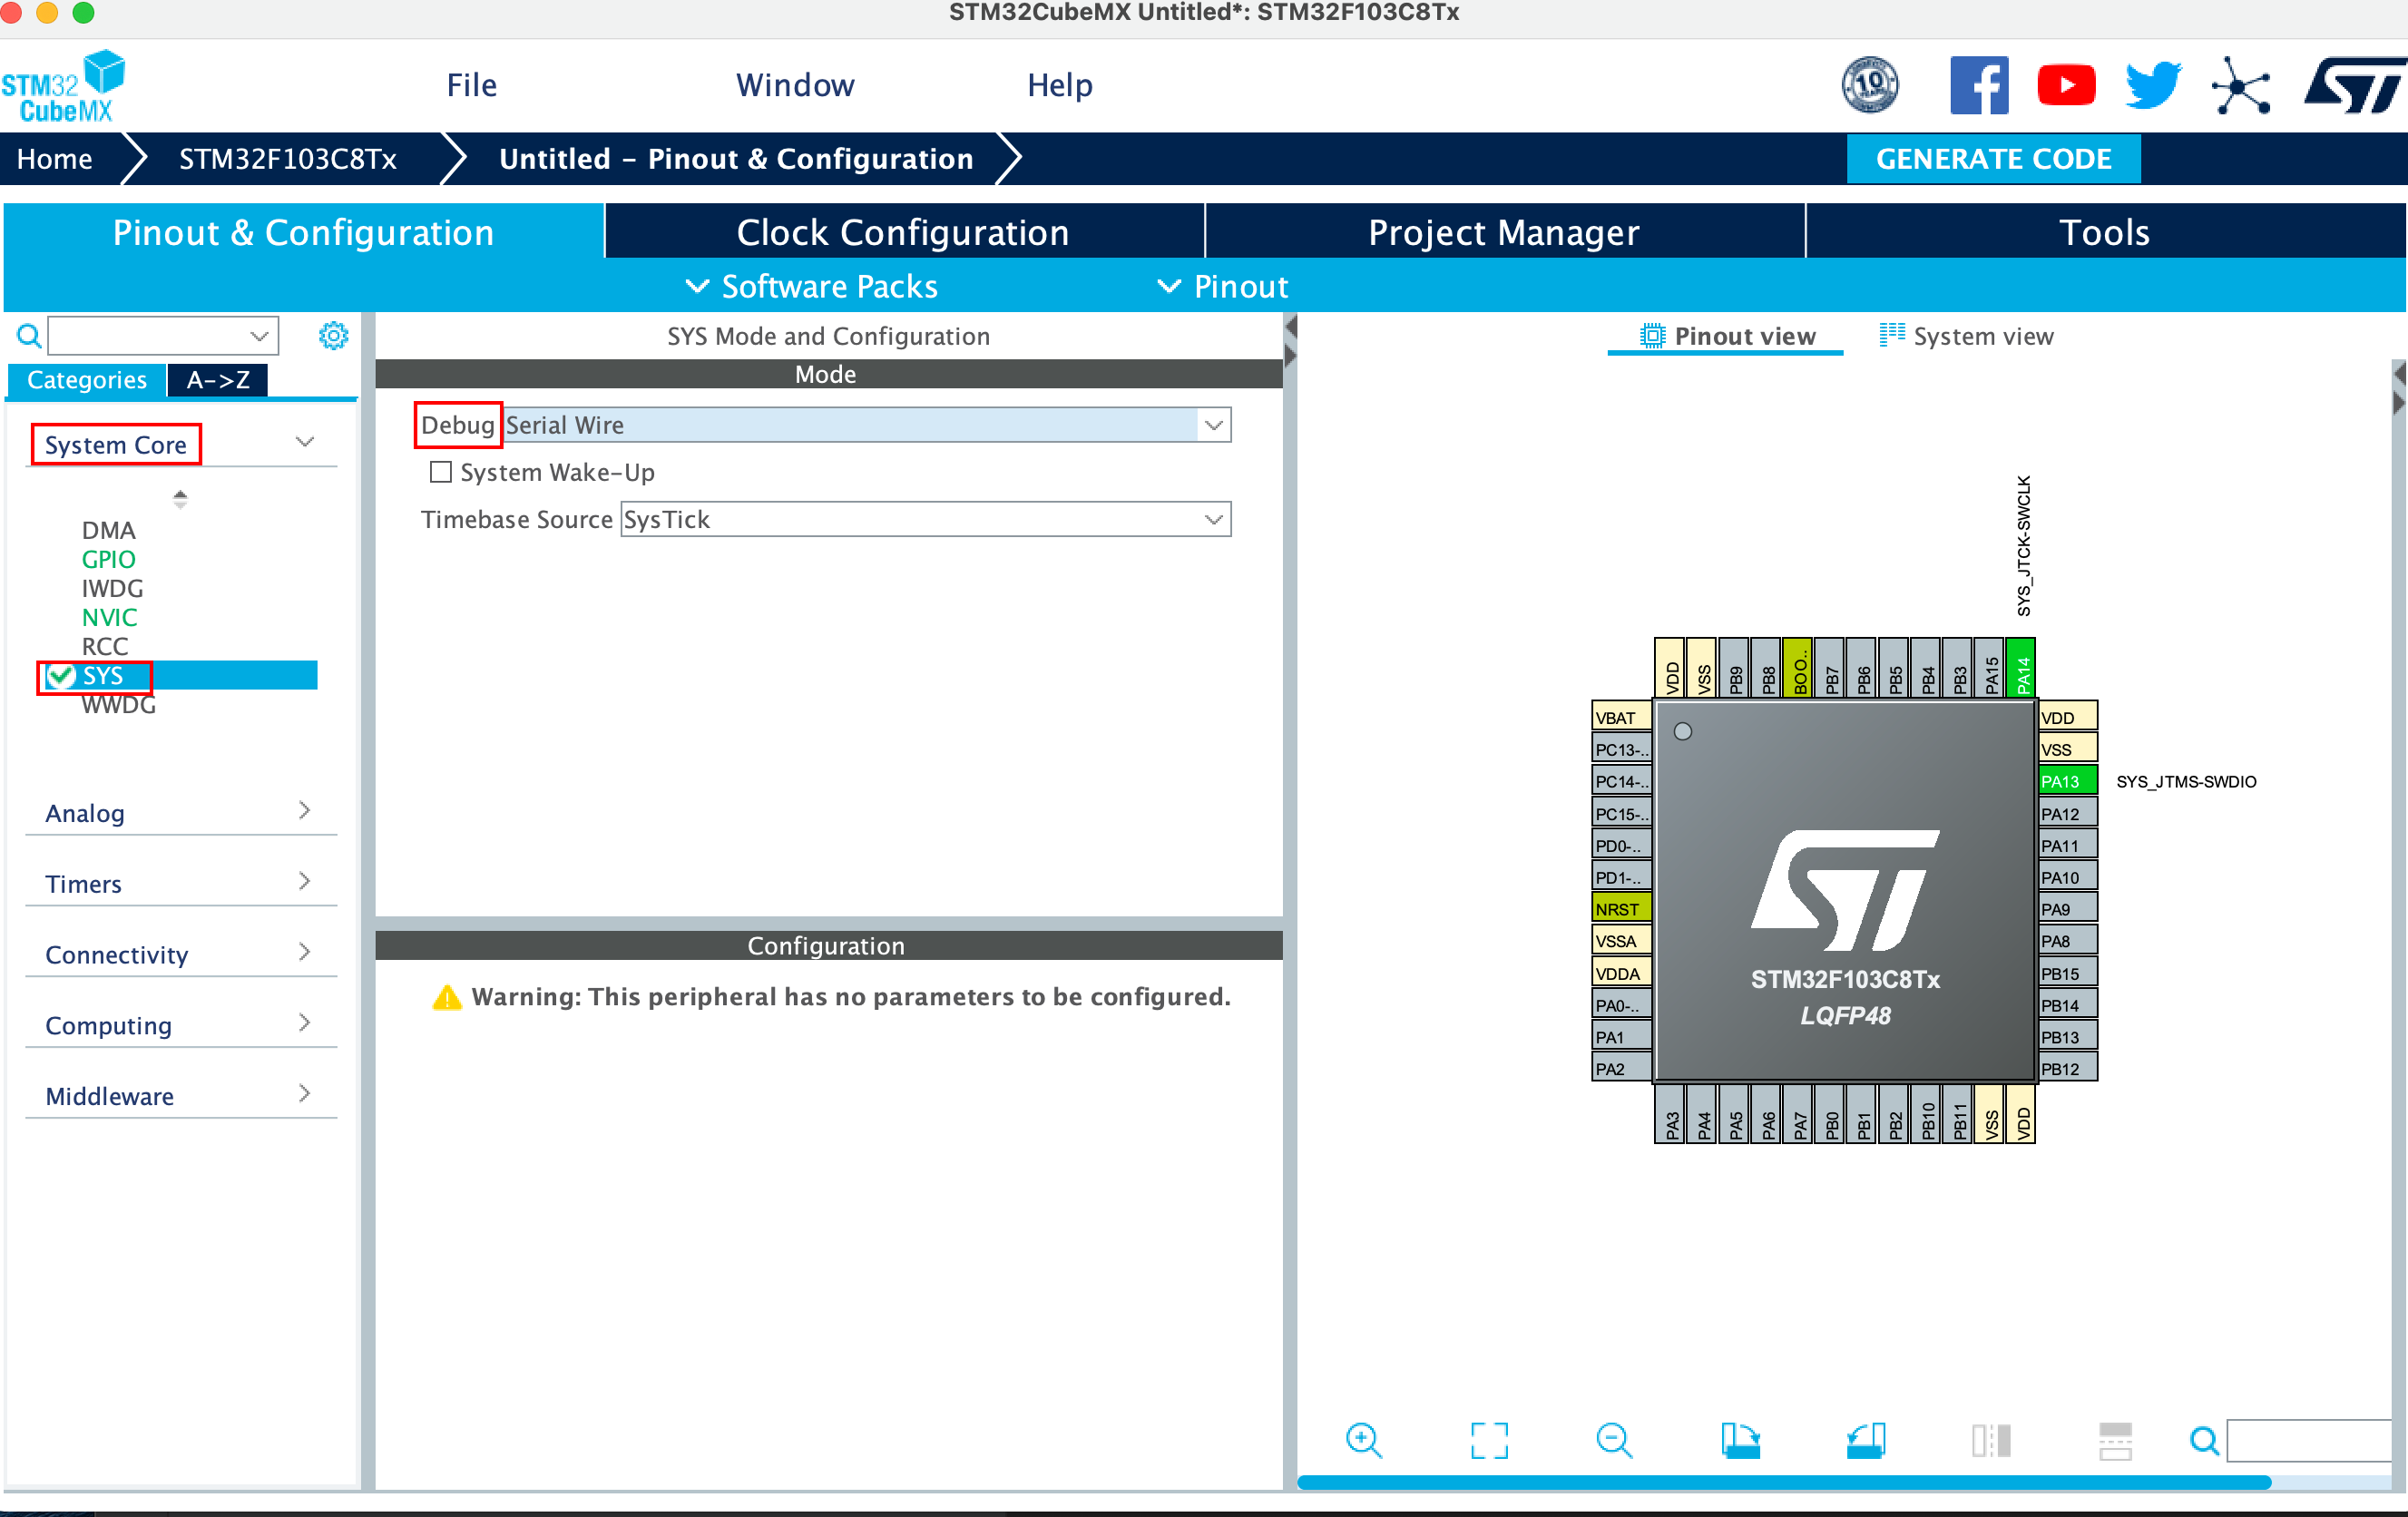Image resolution: width=2408 pixels, height=1517 pixels.
Task: Open the YouTube icon link
Action: [x=2065, y=86]
